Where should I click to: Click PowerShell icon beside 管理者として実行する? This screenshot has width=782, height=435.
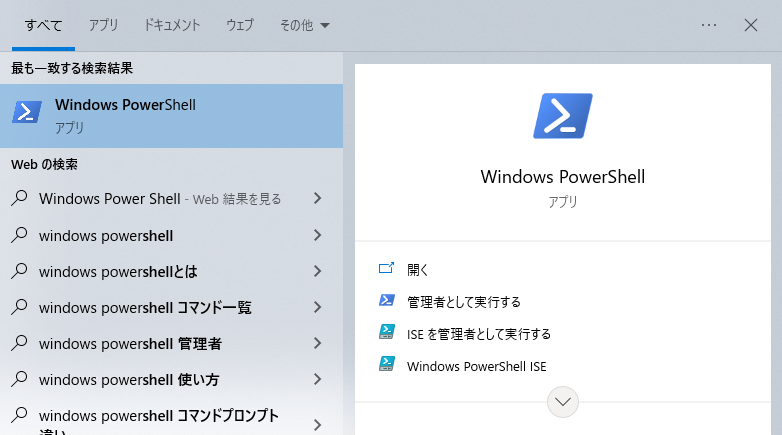pos(387,300)
